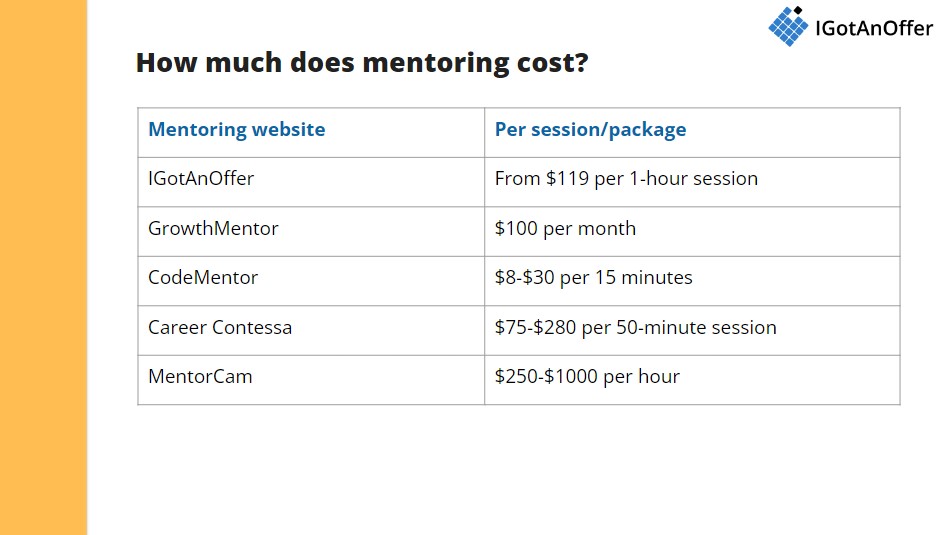Click the '$119' price in first row
The height and width of the screenshot is (535, 942).
click(x=567, y=178)
